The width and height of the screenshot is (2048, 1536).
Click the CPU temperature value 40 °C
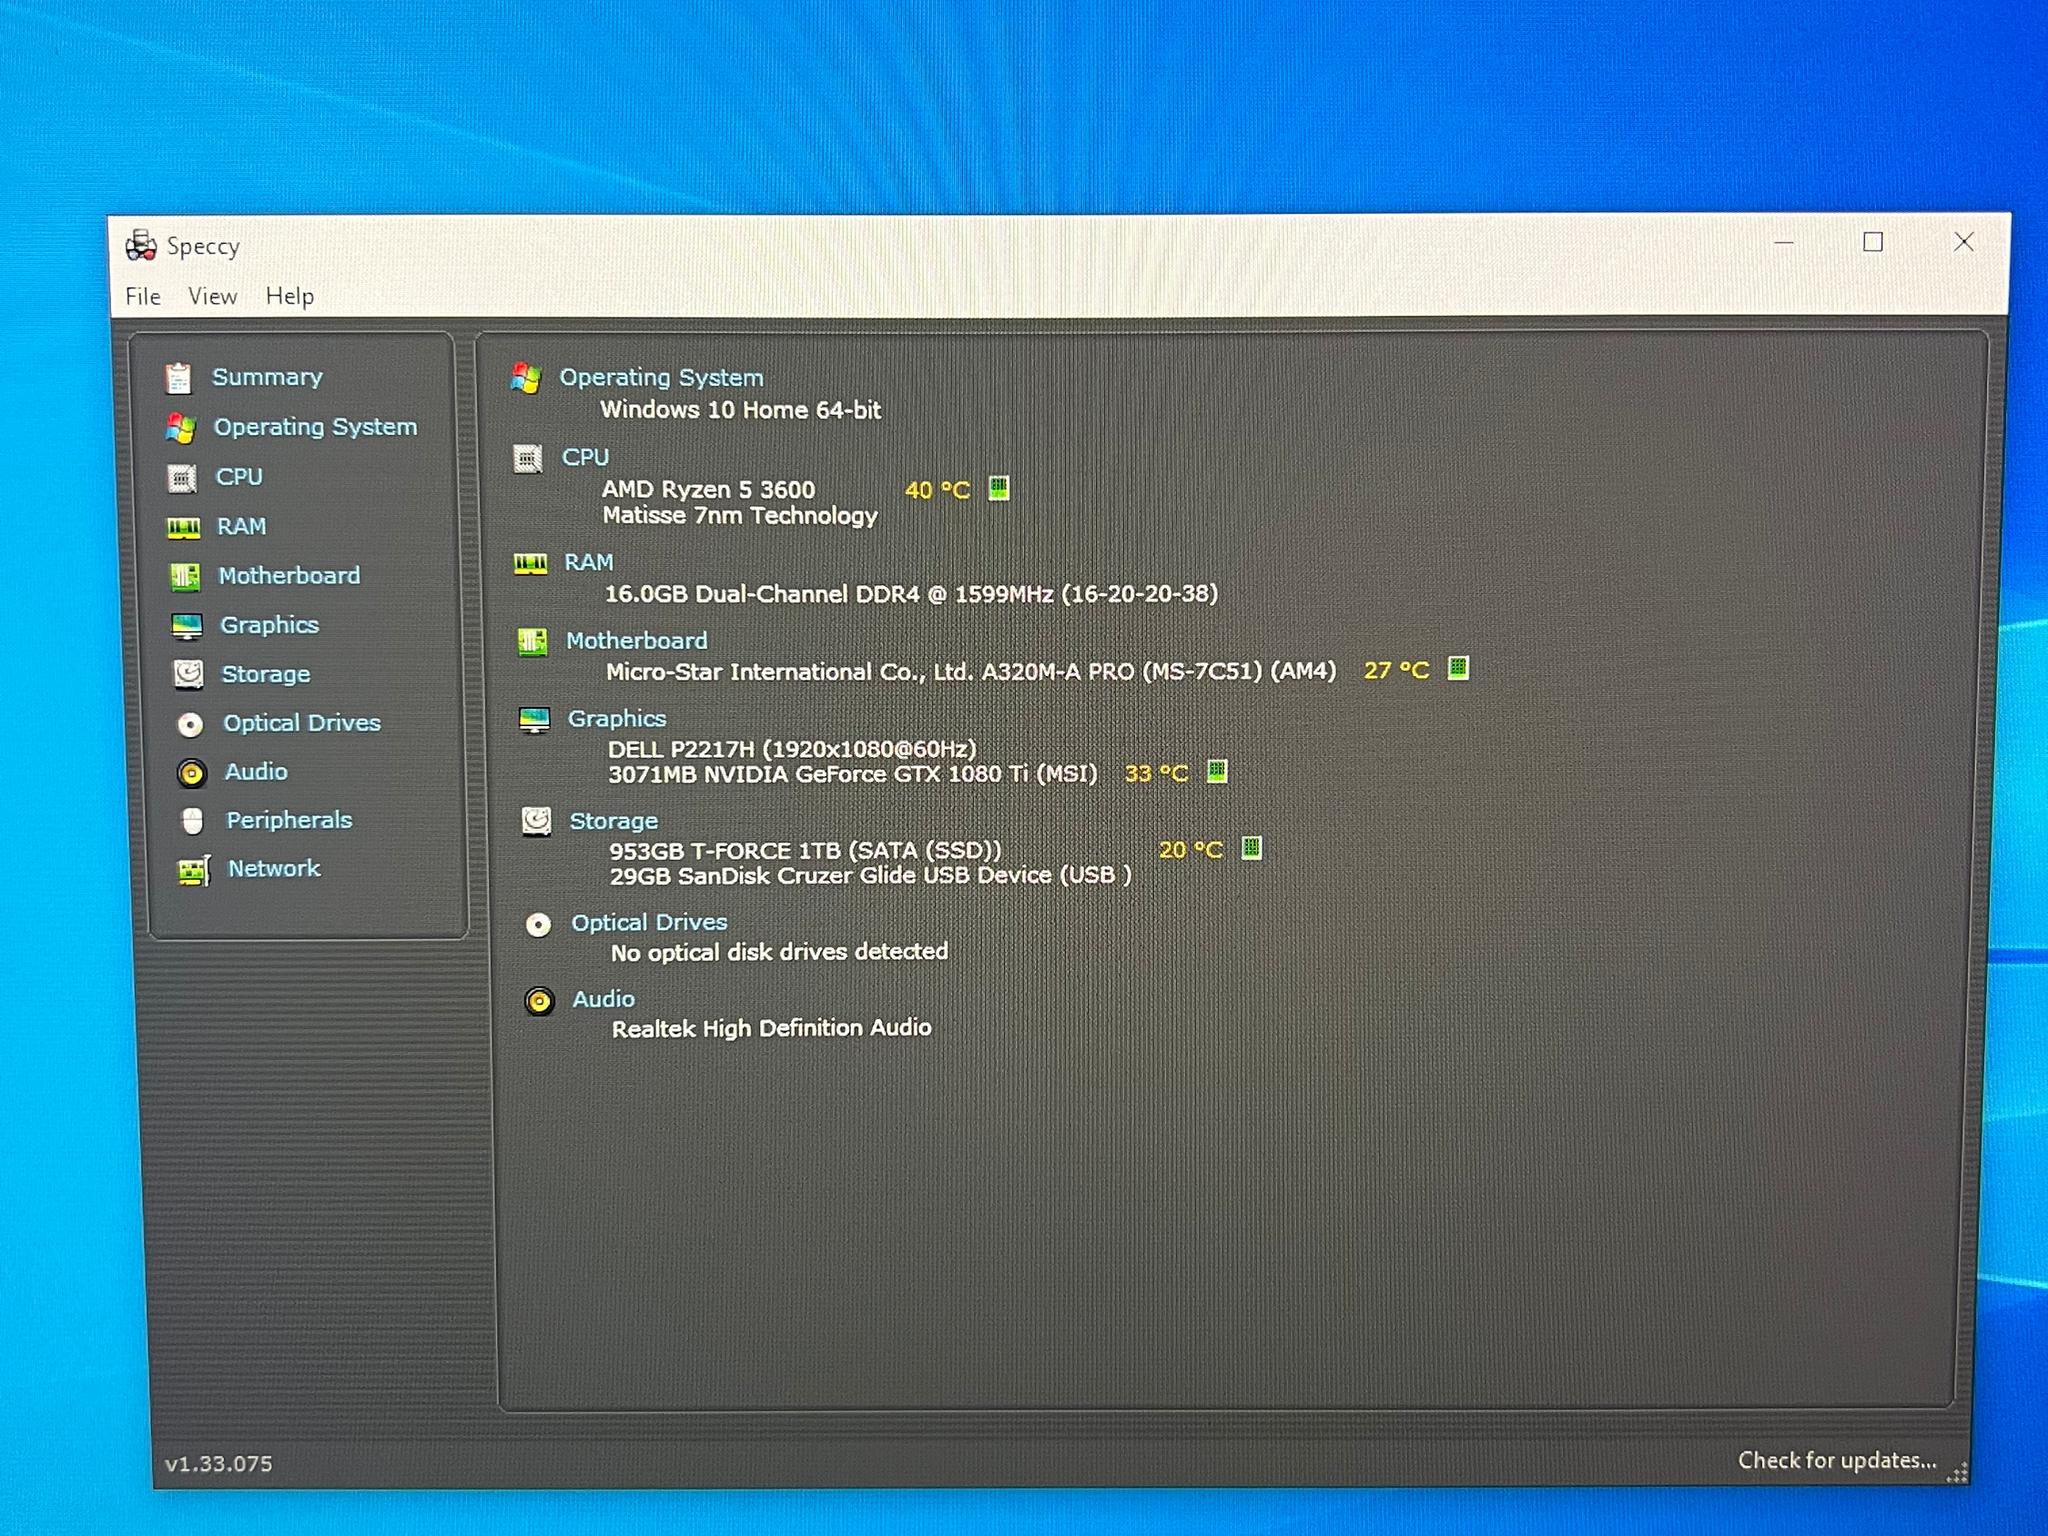point(937,490)
